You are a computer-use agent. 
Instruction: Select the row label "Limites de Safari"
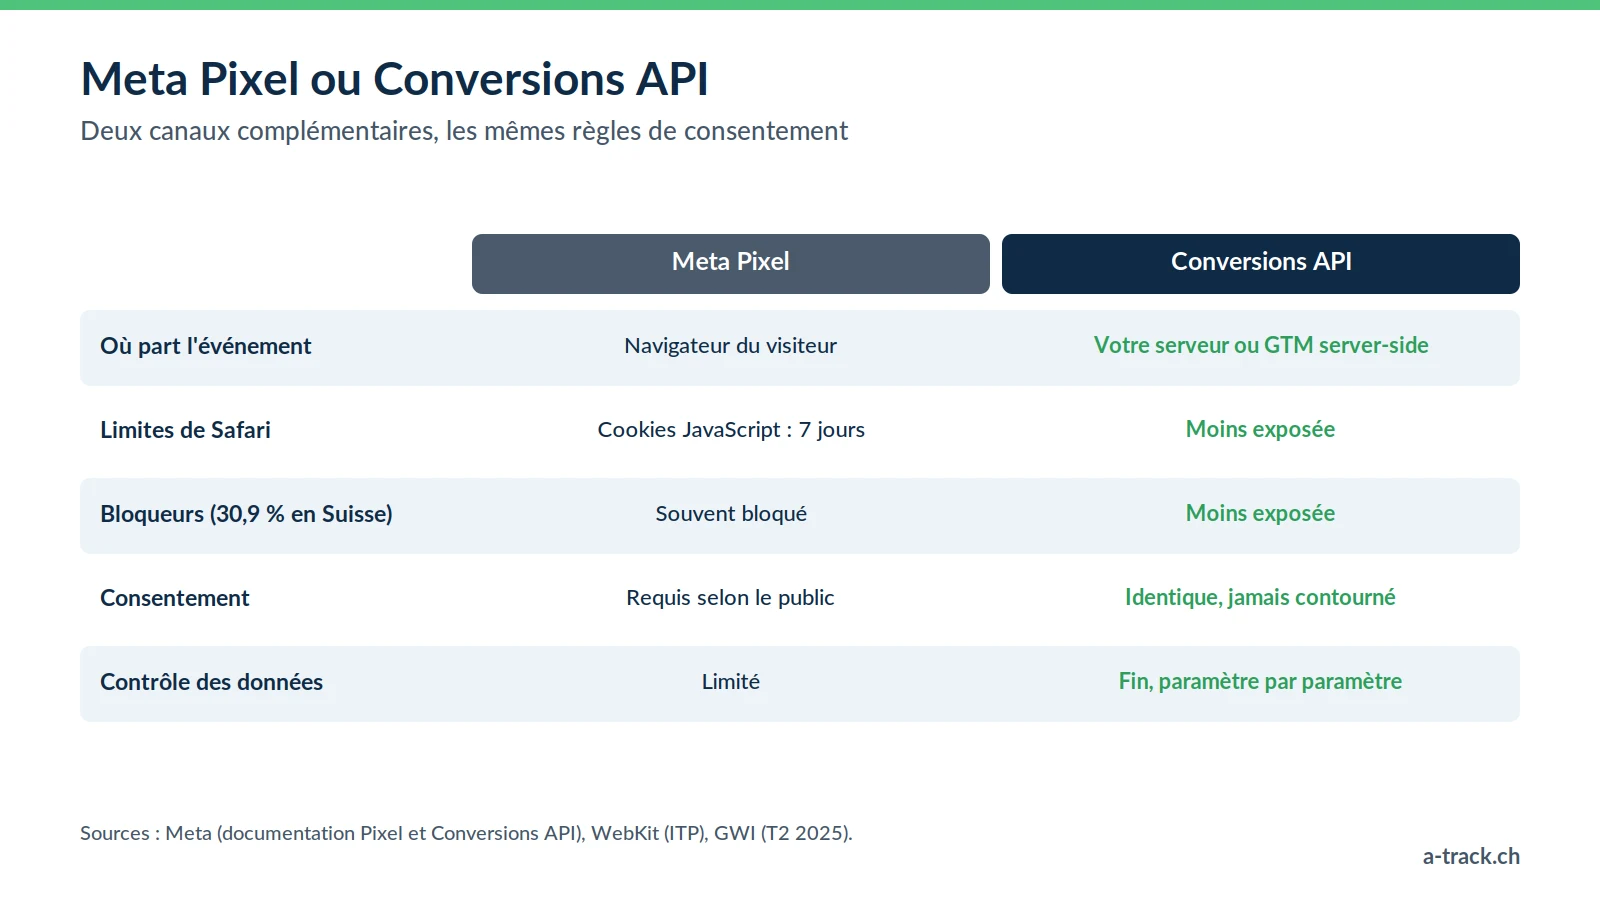pyautogui.click(x=185, y=430)
